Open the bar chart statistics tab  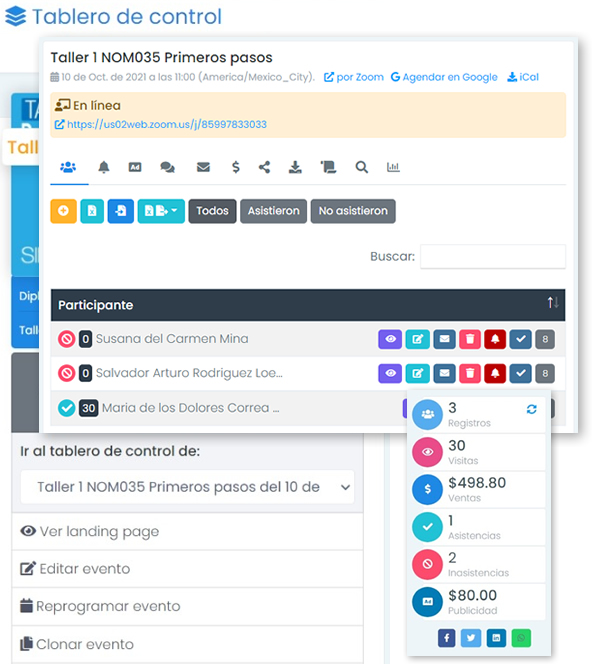tap(393, 167)
